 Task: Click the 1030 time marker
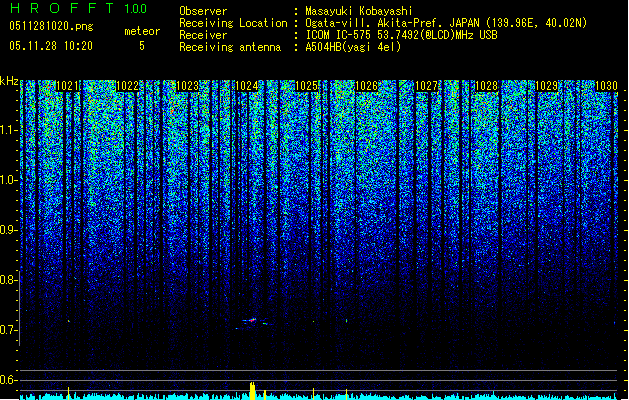[606, 86]
